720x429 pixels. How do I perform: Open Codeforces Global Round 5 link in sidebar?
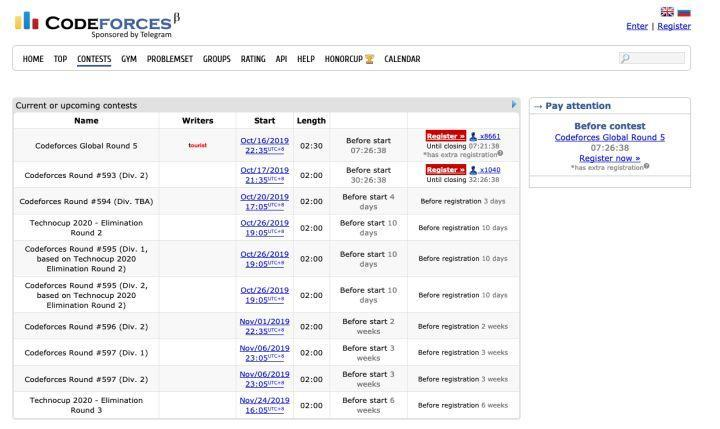610,137
